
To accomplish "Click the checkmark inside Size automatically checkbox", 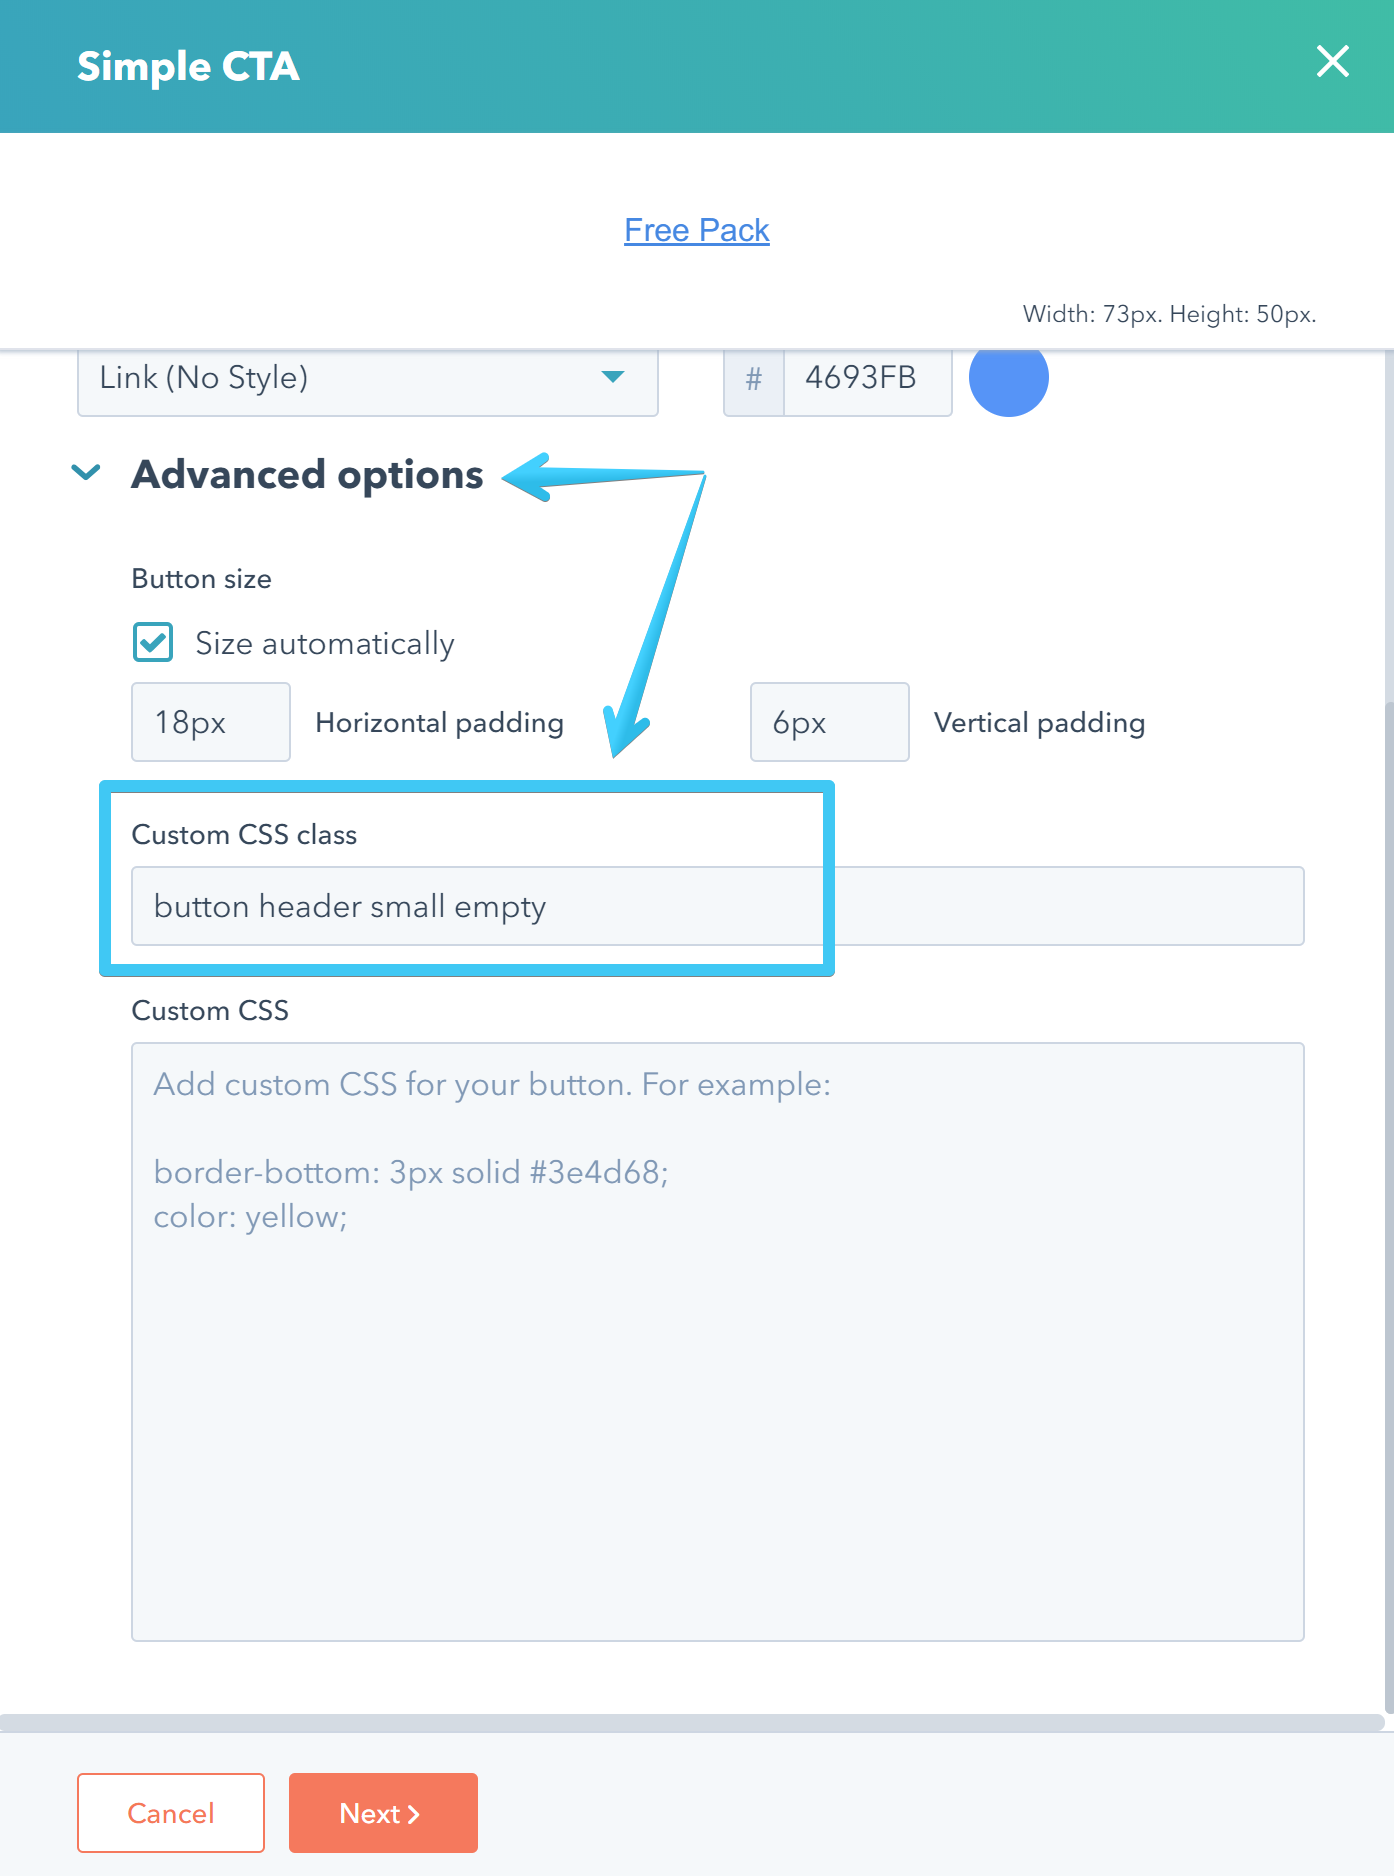I will (152, 643).
